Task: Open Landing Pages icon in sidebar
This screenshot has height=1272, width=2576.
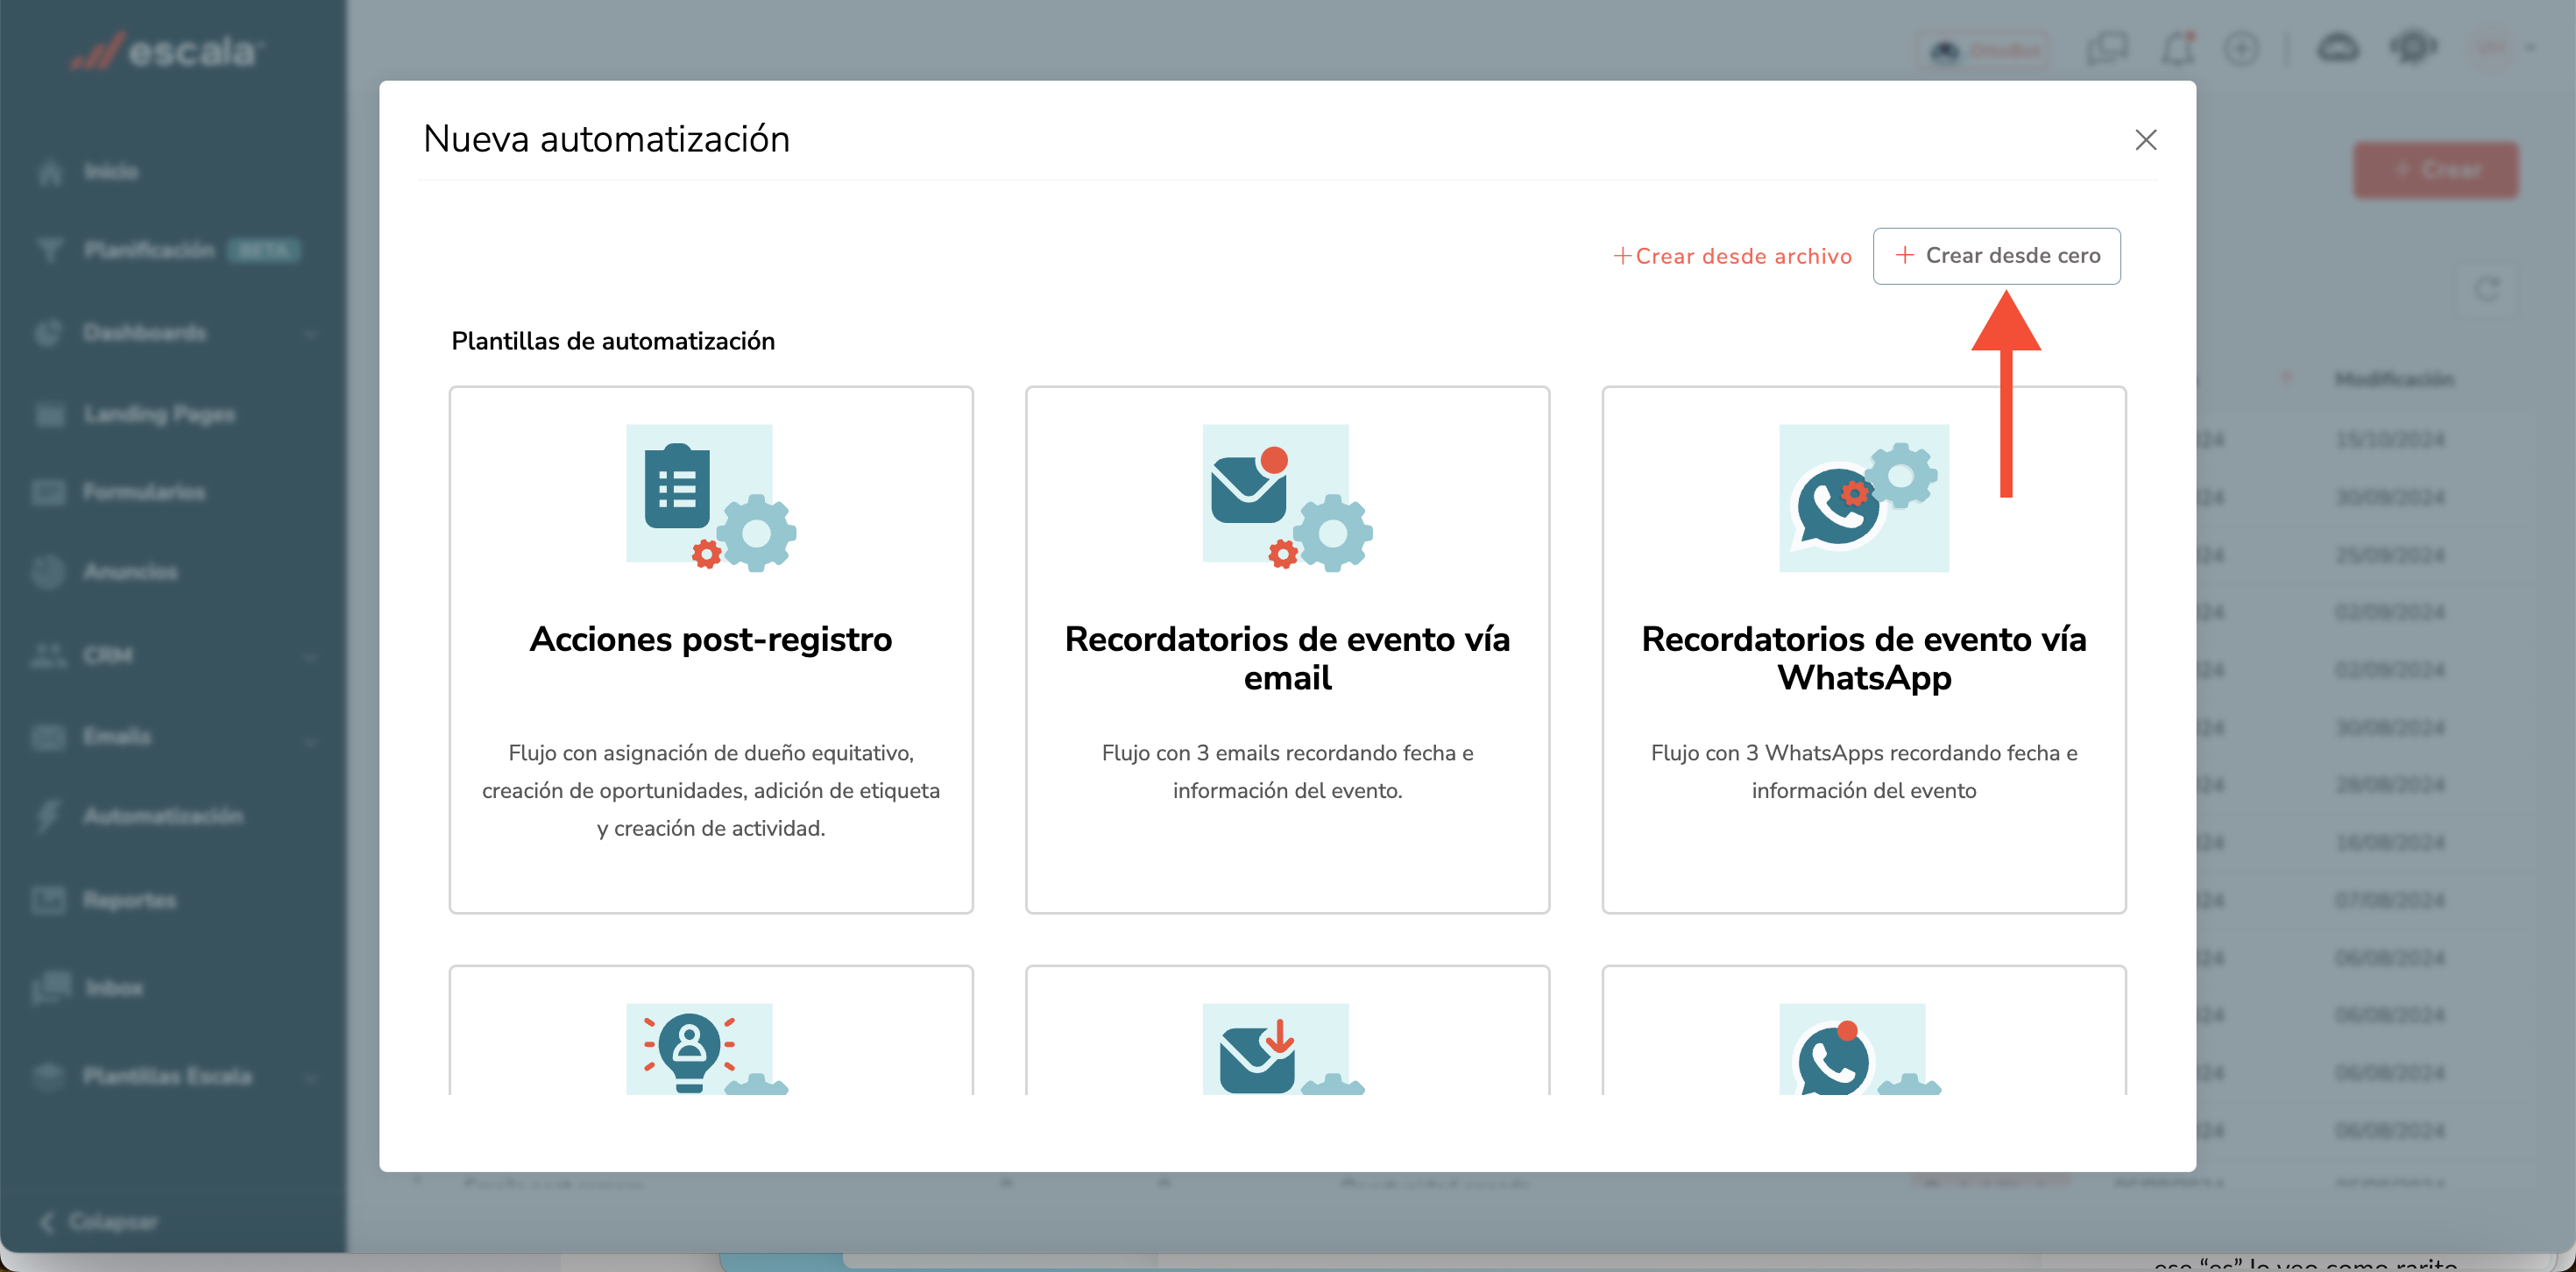Action: click(50, 414)
